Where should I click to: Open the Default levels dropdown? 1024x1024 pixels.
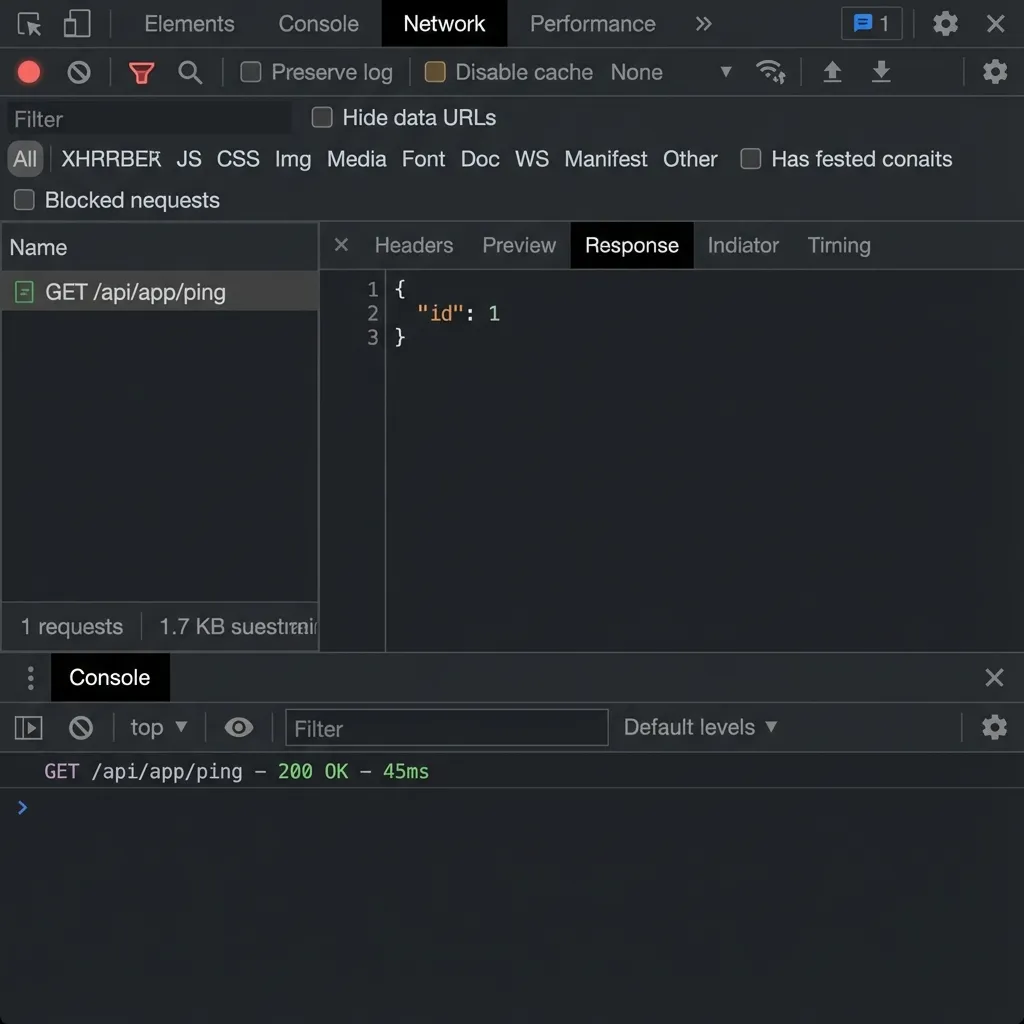701,727
